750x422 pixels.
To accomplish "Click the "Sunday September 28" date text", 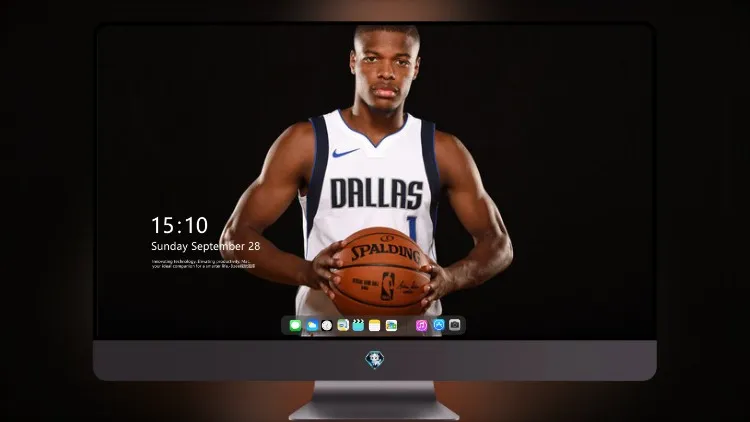I will coord(206,246).
